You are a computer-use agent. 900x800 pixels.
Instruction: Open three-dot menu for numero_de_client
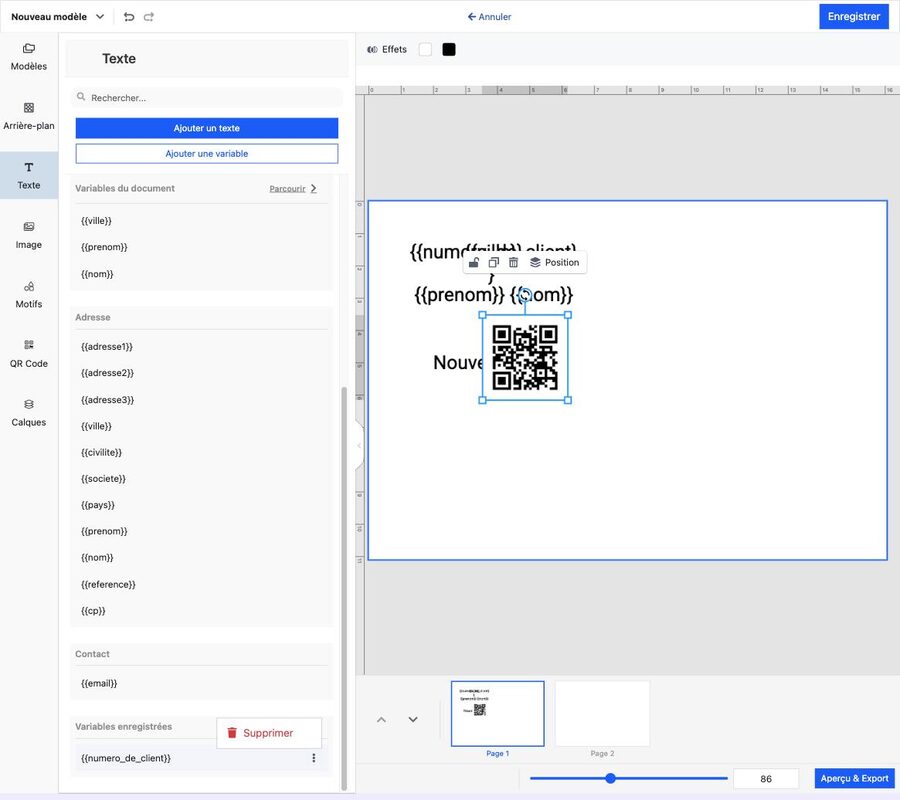(x=313, y=758)
